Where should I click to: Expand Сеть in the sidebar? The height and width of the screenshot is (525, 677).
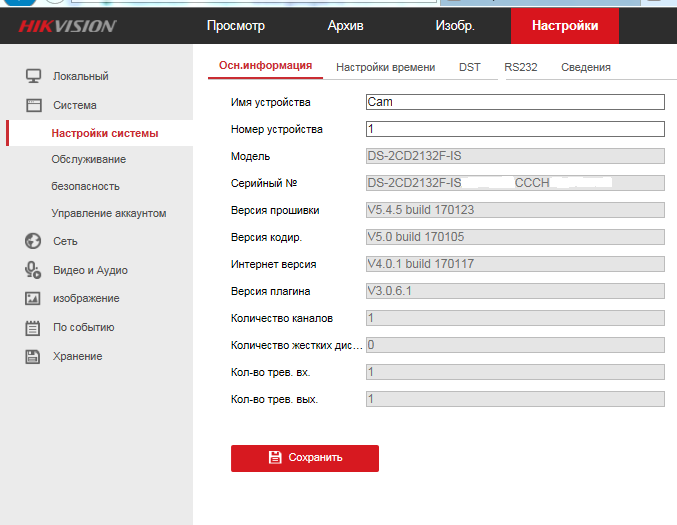pyautogui.click(x=65, y=241)
